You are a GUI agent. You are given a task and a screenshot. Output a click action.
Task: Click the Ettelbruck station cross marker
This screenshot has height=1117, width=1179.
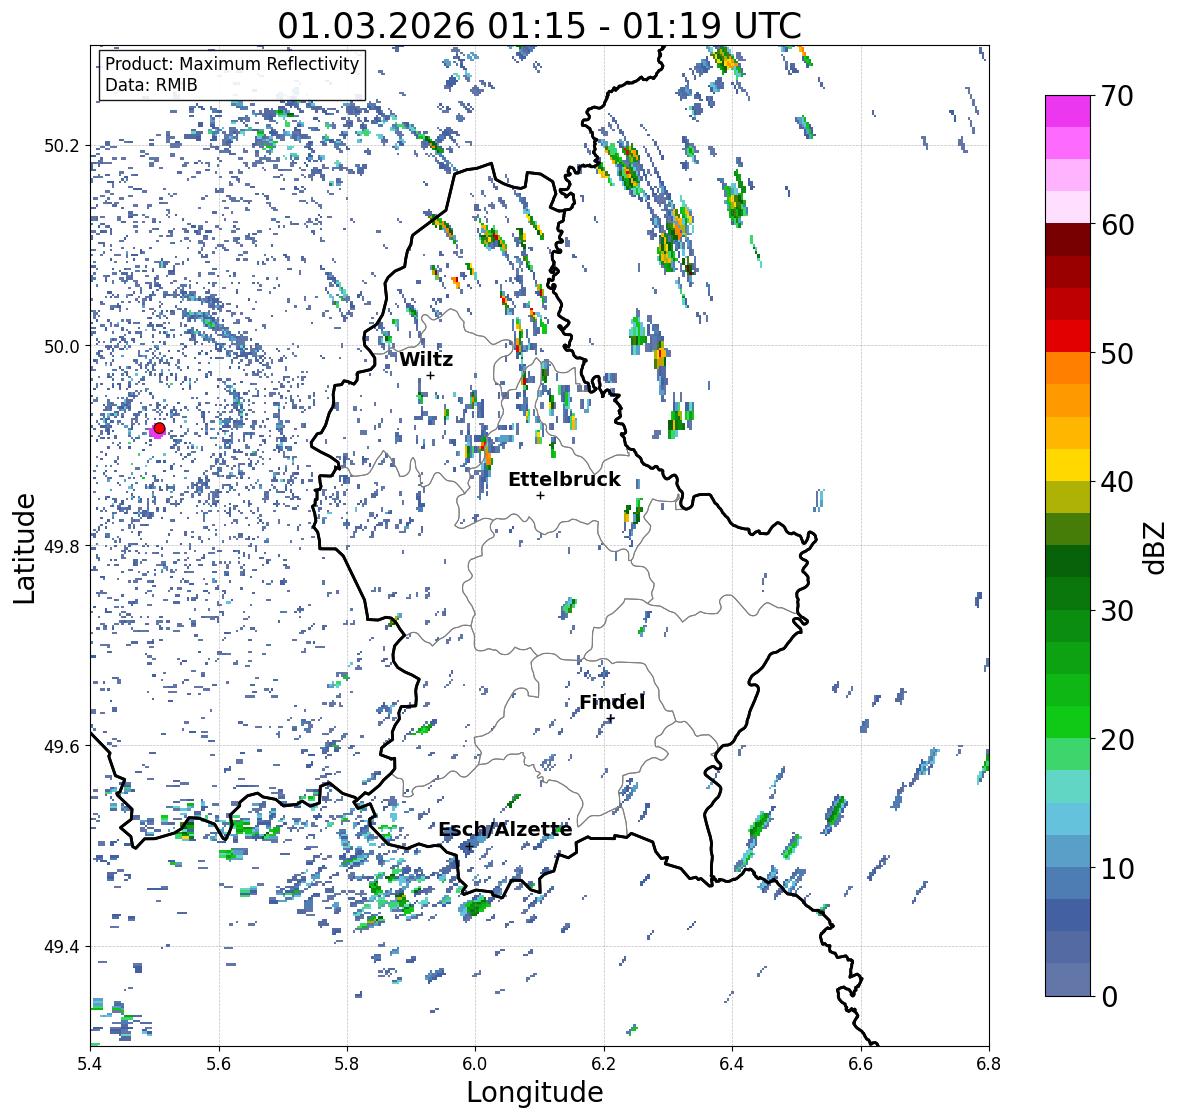pos(540,495)
